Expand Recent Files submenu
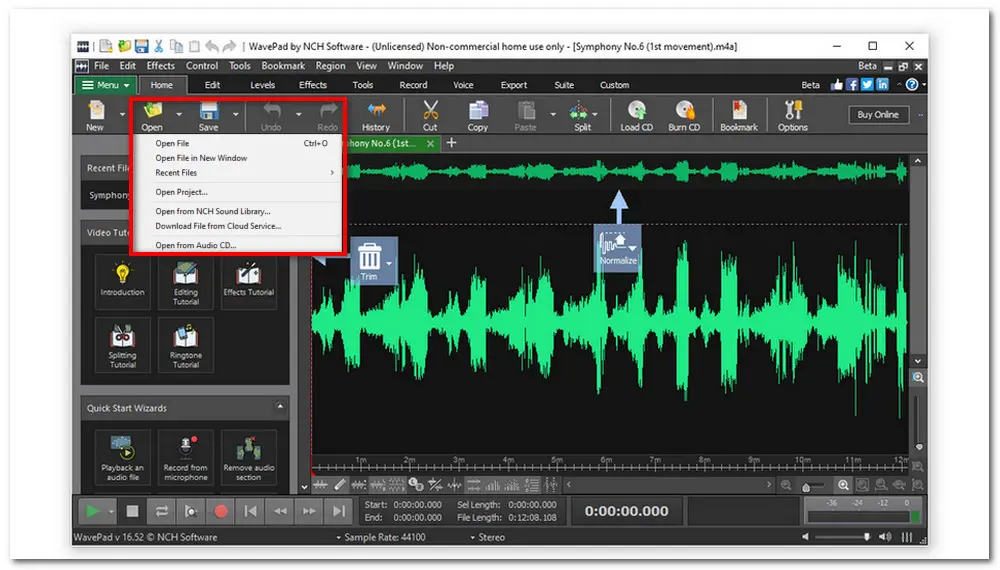 pos(244,173)
